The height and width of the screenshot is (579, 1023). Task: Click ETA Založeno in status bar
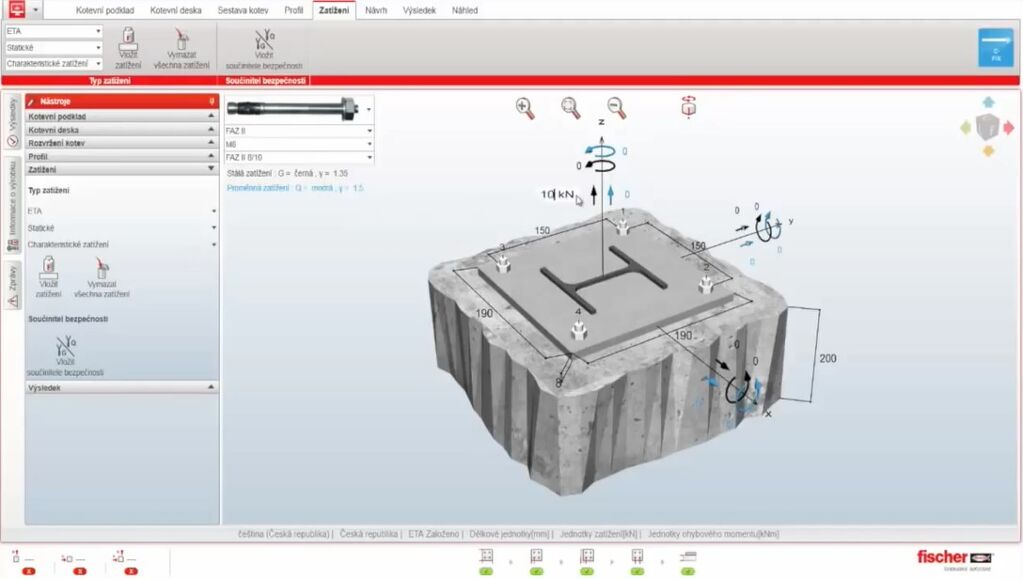(x=433, y=534)
